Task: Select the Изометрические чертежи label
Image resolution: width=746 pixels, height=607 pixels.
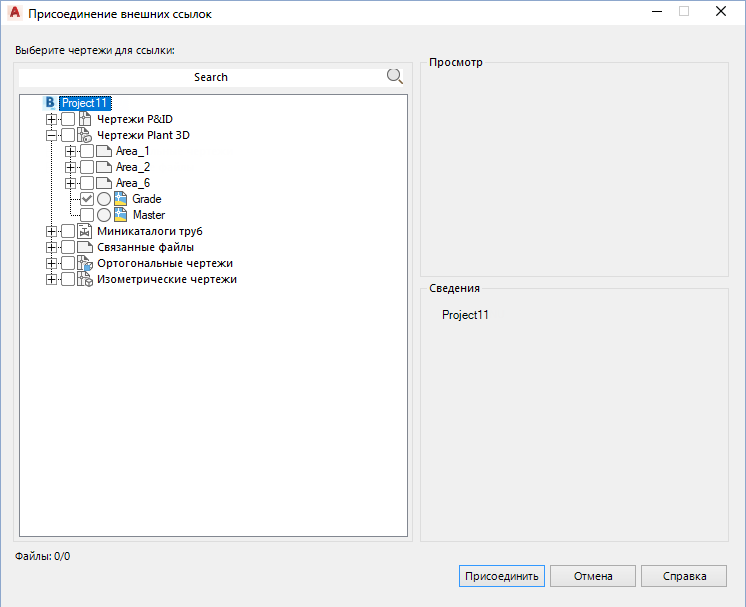Action: 167,279
